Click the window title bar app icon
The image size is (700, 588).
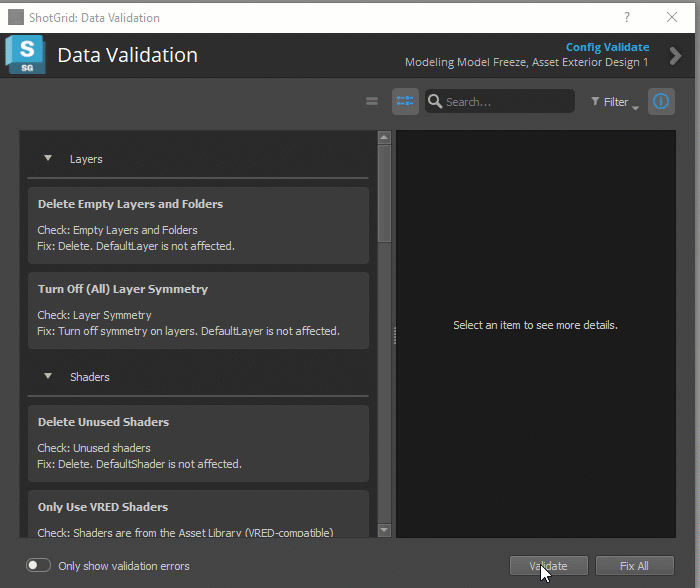(16, 17)
